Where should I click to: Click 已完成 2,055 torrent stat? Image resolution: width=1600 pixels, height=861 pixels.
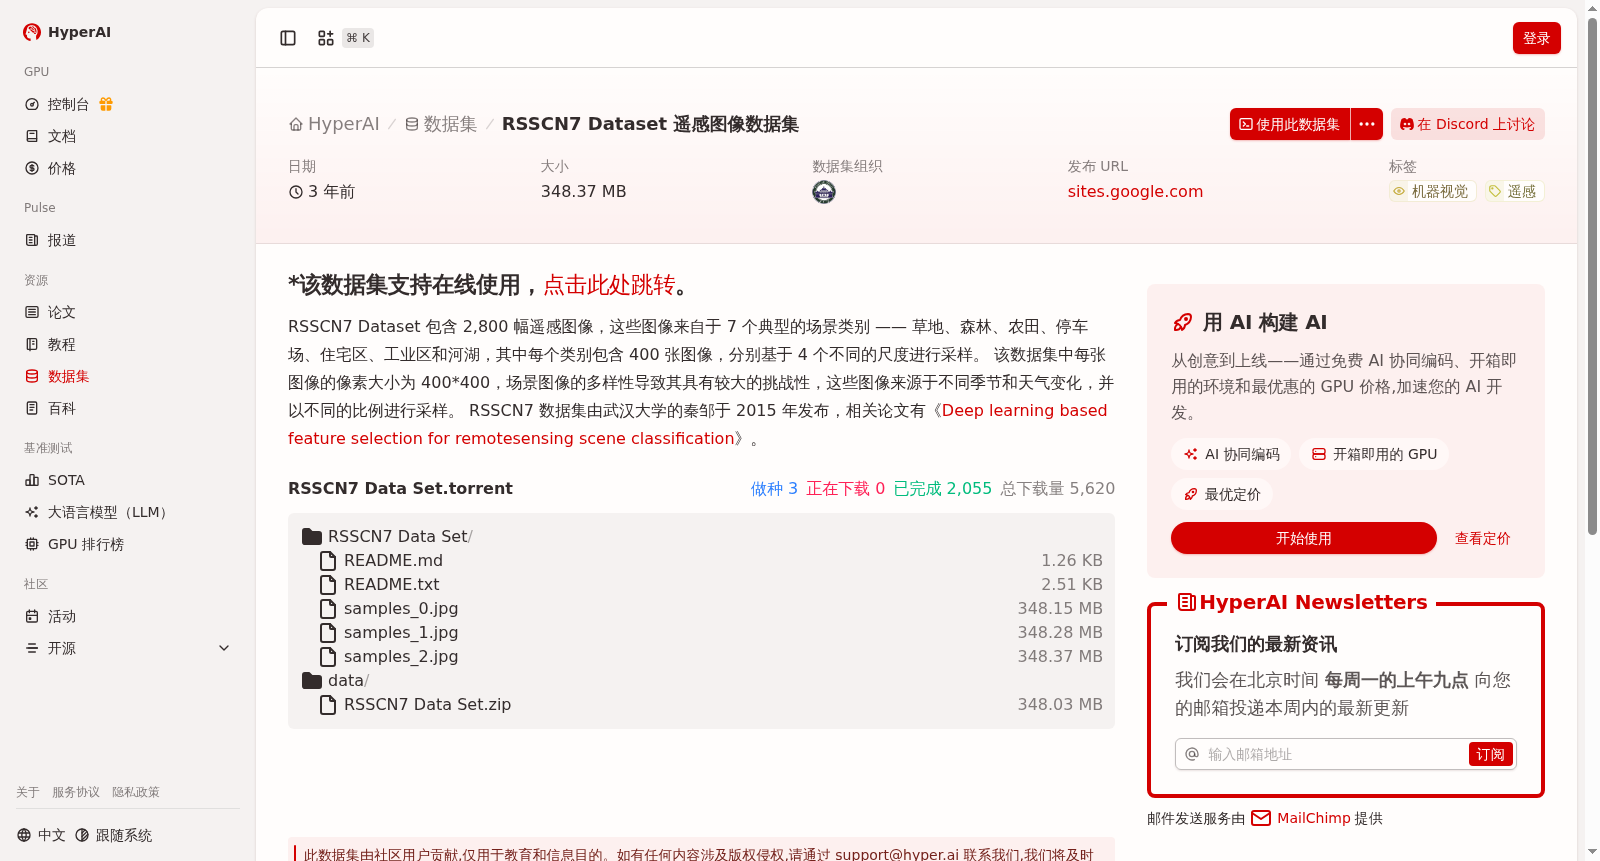942,488
